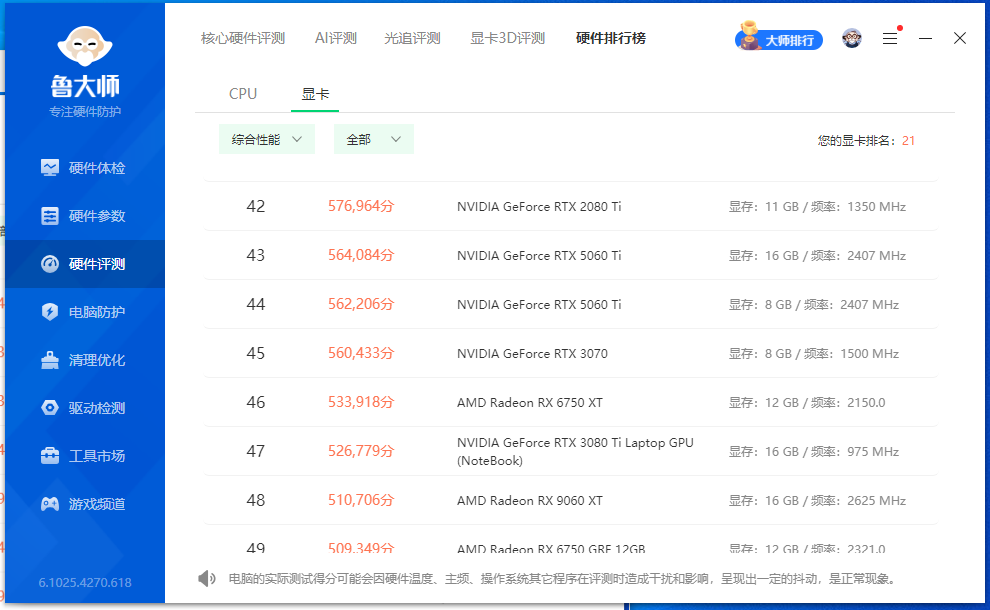
Task: Click the version number 6.1025.4270.618
Action: coord(85,582)
